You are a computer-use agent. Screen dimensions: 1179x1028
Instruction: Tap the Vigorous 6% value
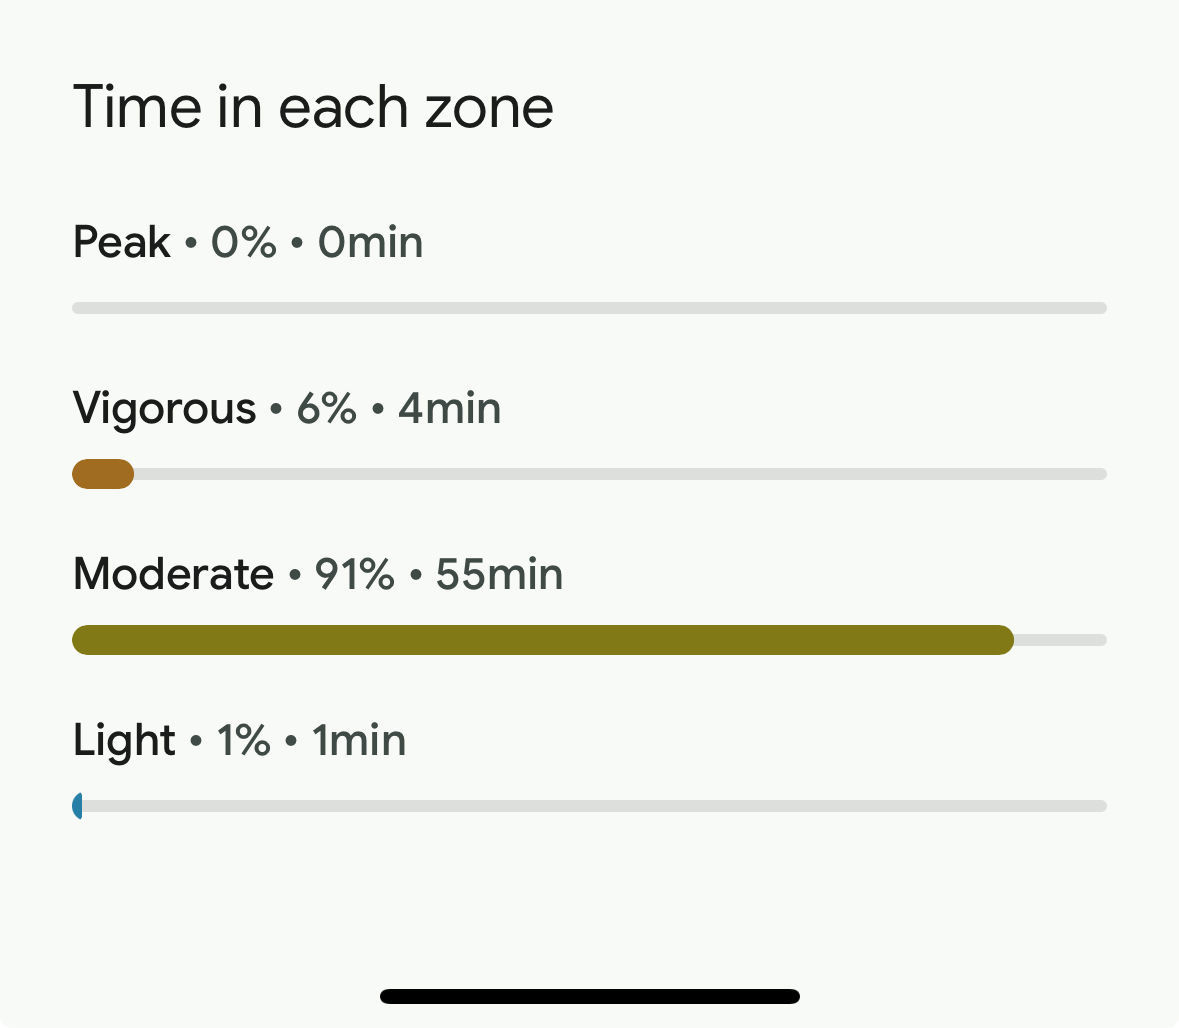326,408
